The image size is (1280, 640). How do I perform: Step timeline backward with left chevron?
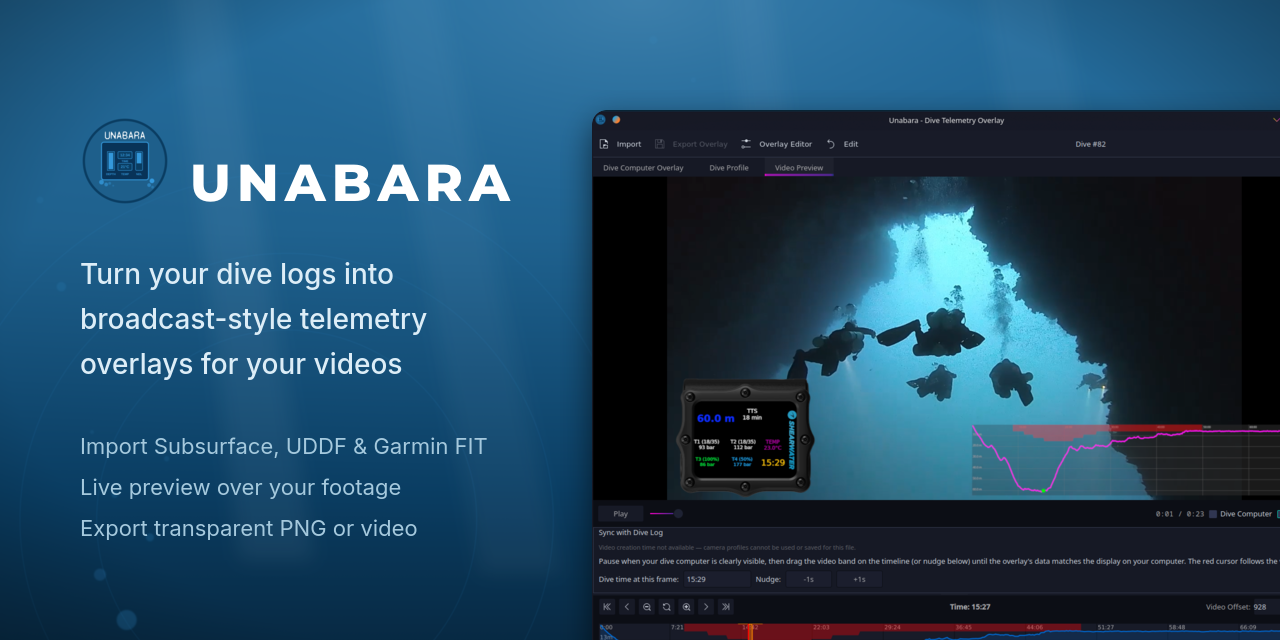pos(627,606)
